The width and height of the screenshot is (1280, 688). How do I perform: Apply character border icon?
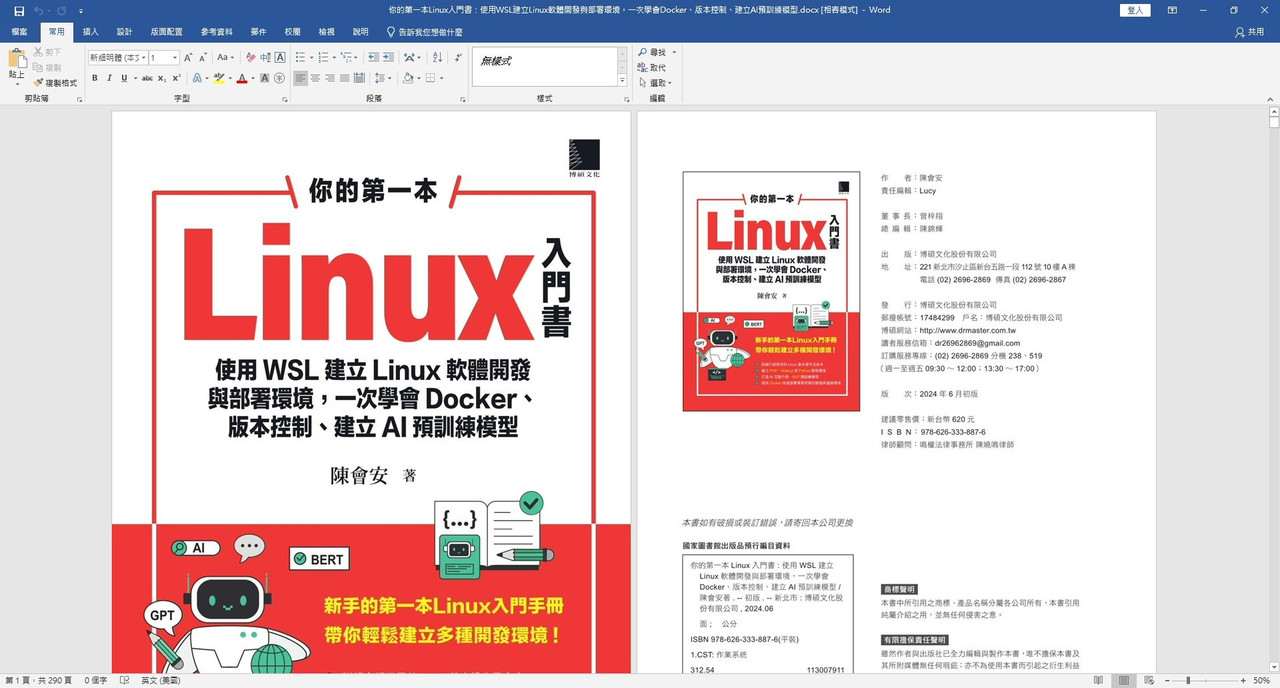pyautogui.click(x=280, y=58)
